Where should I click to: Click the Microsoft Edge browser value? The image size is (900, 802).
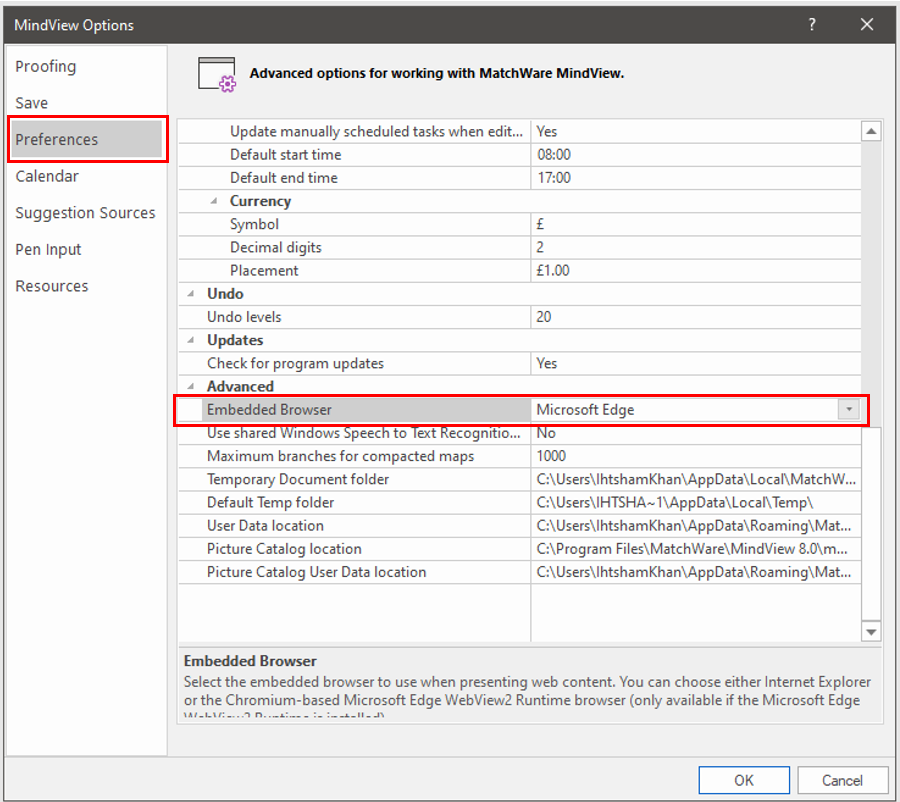pyautogui.click(x=585, y=410)
